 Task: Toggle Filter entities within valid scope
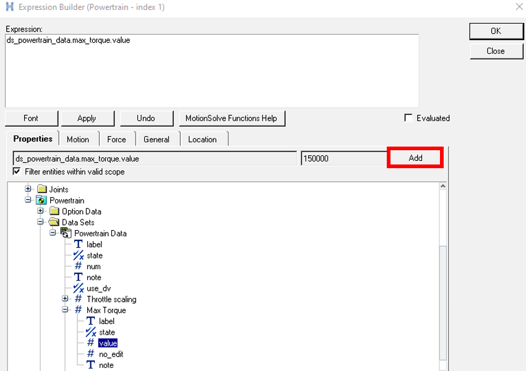coord(16,171)
